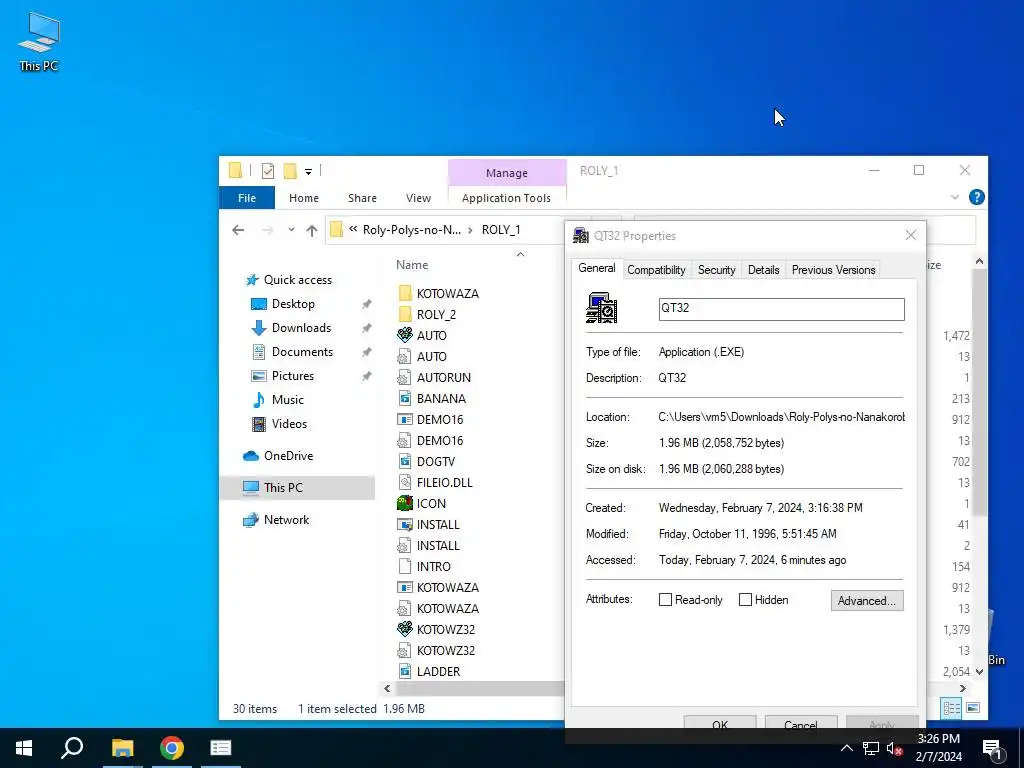Viewport: 1024px width, 768px height.
Task: Click the network tray icon
Action: (x=871, y=748)
